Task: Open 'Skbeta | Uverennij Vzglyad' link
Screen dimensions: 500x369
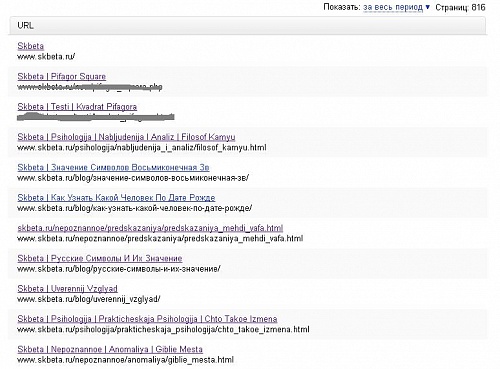Action: [67, 289]
